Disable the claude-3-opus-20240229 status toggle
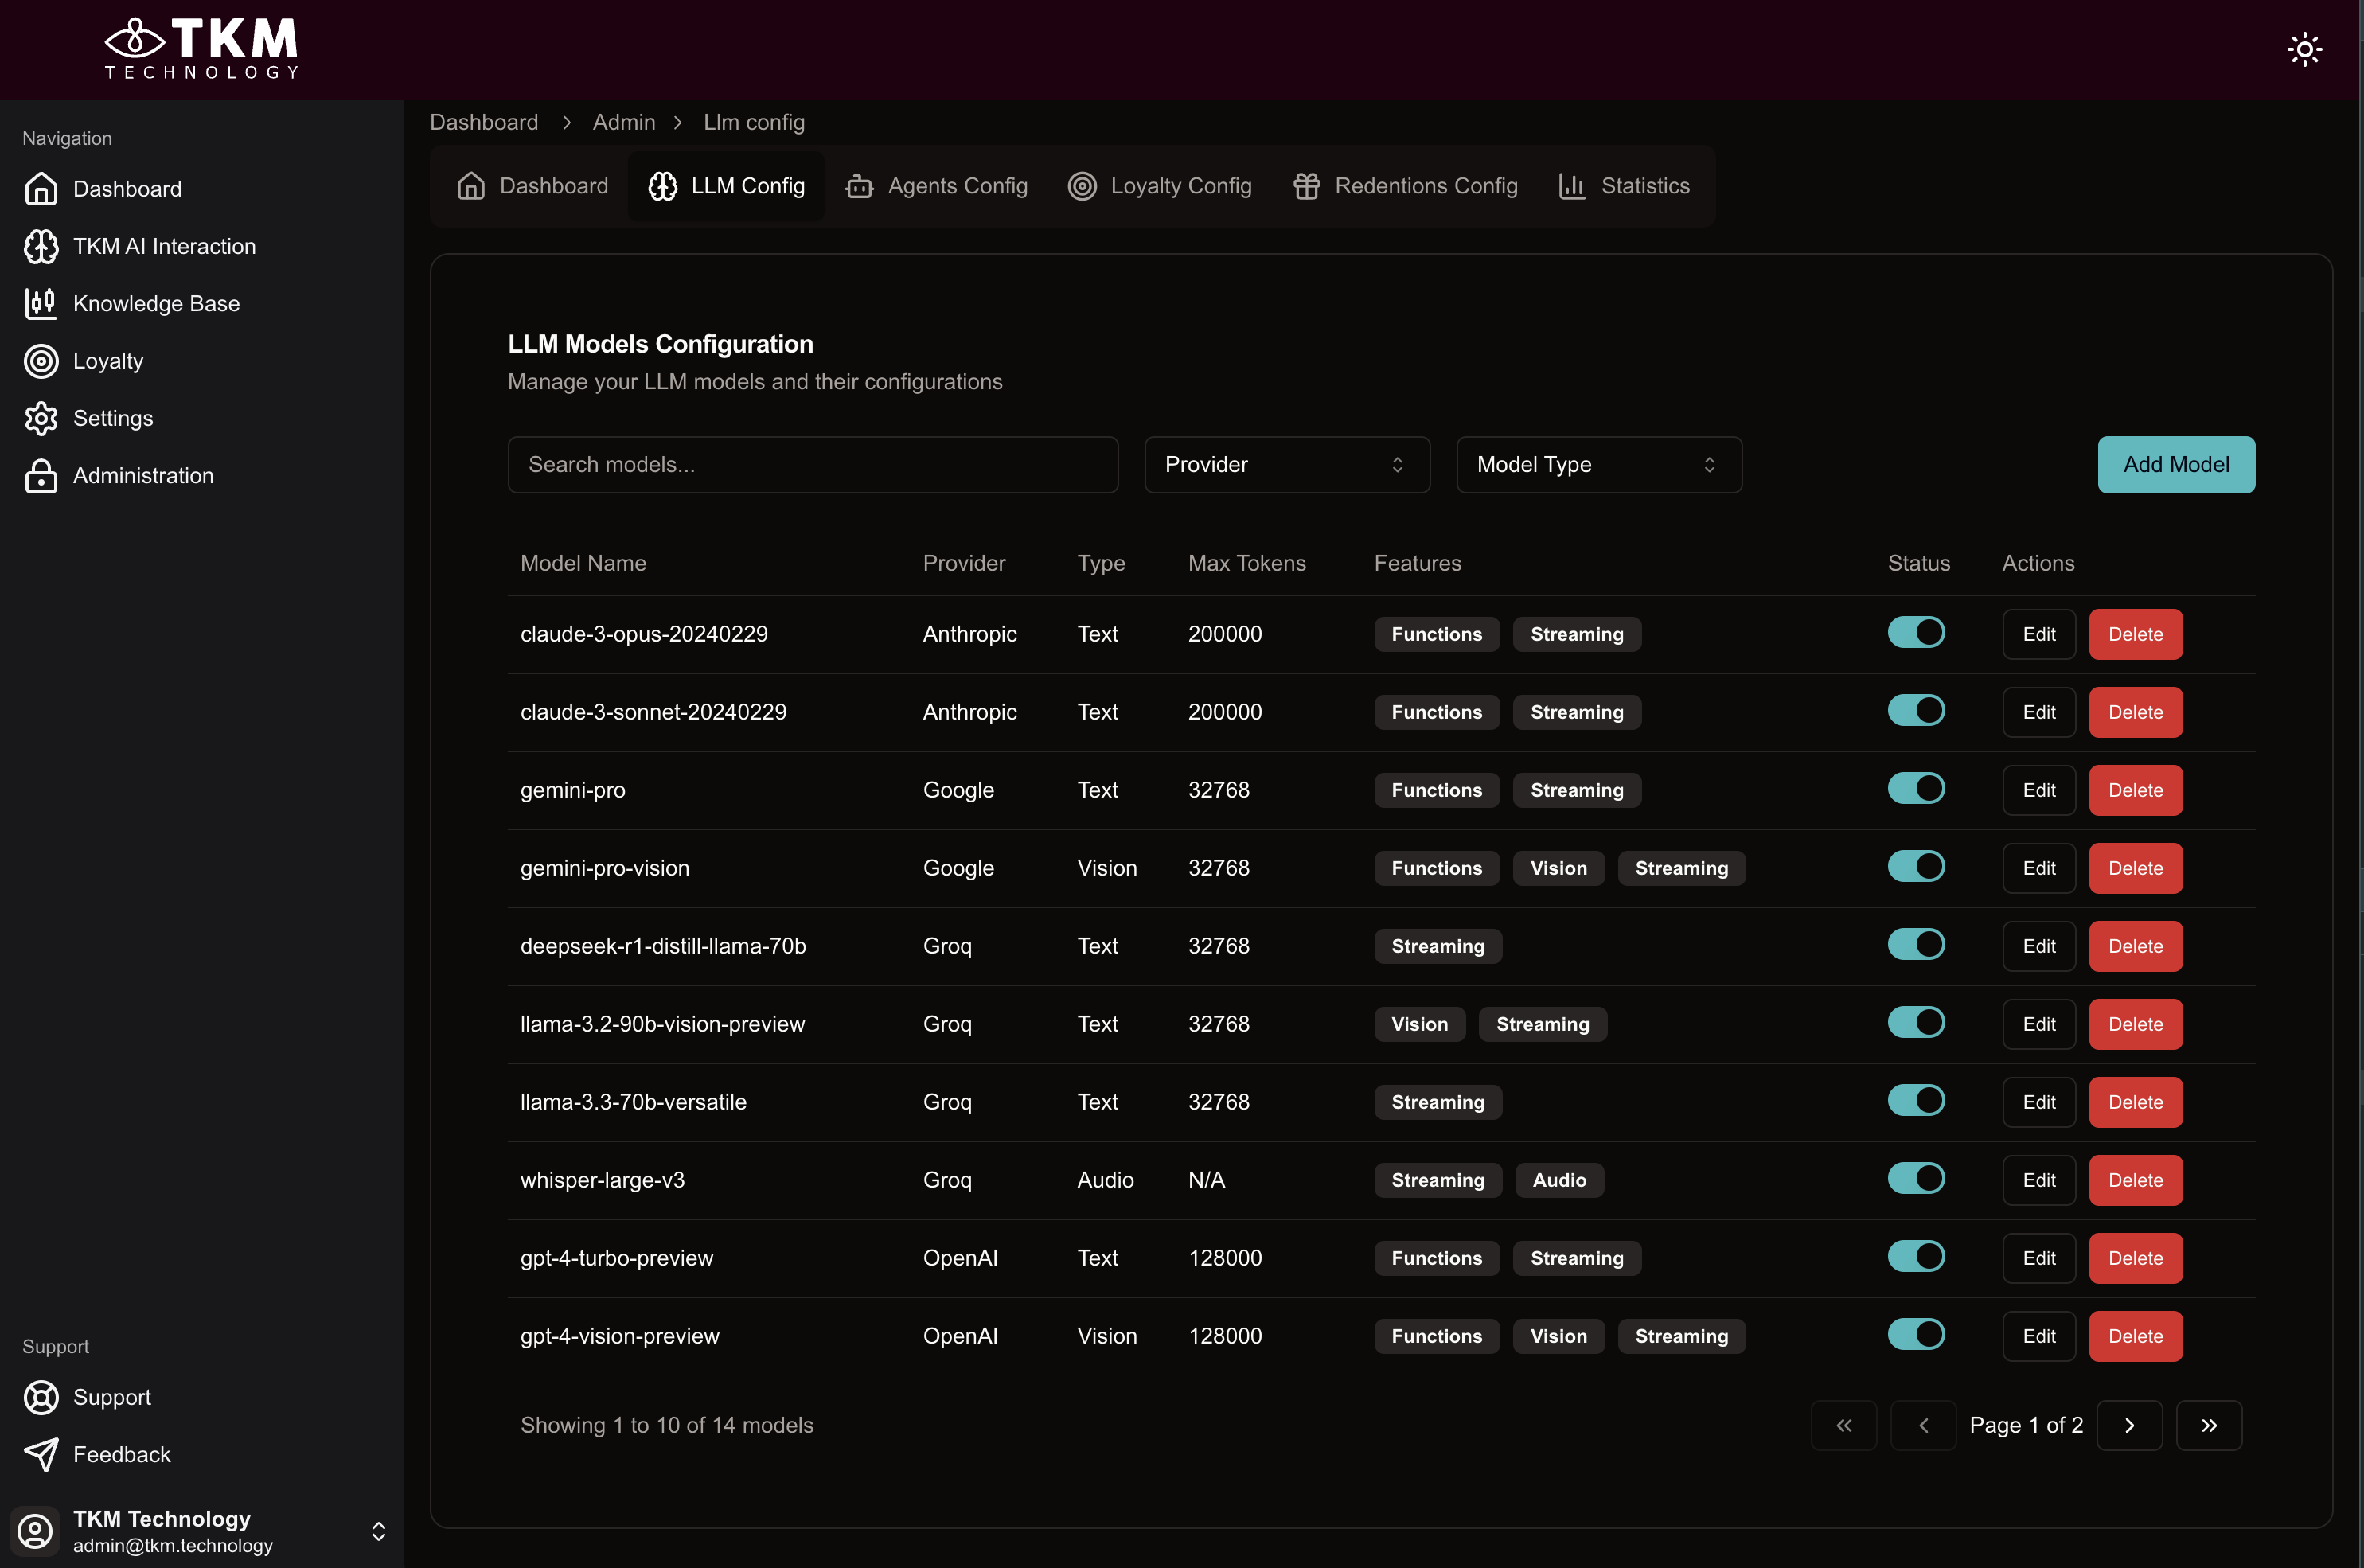Image resolution: width=2364 pixels, height=1568 pixels. (1915, 632)
